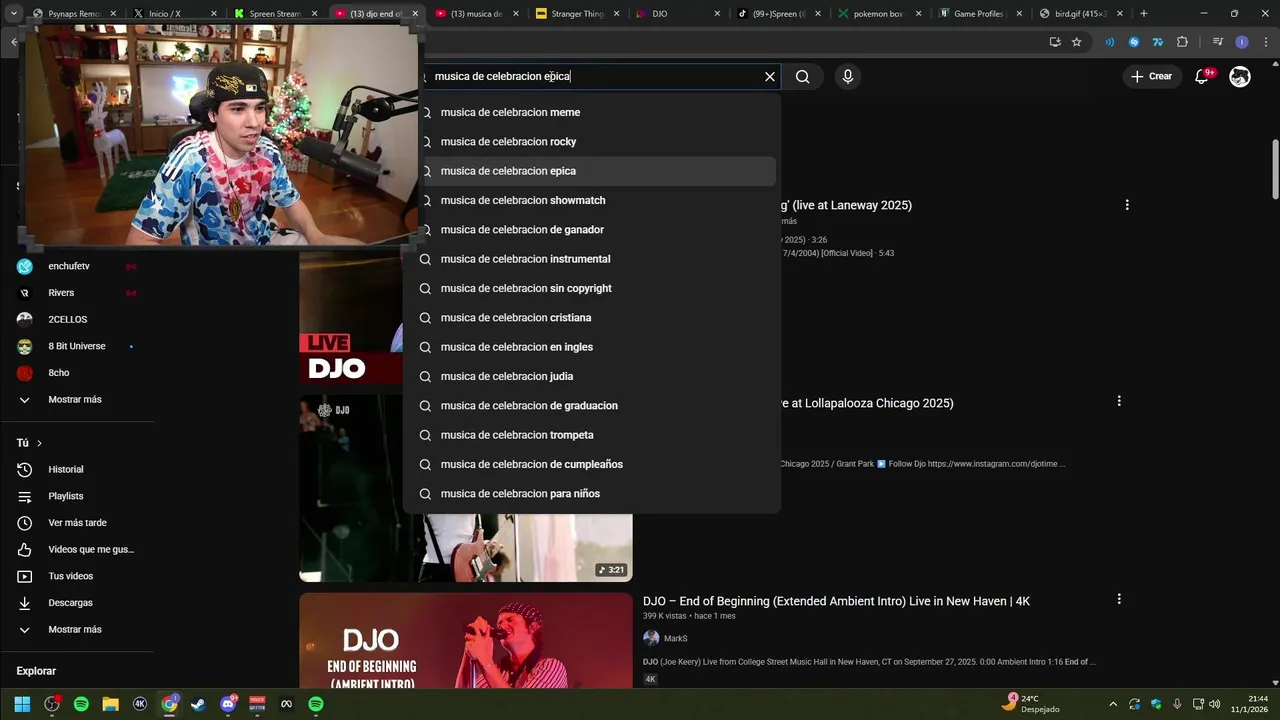Open the account avatar menu
The image size is (1280, 720).
1240,77
